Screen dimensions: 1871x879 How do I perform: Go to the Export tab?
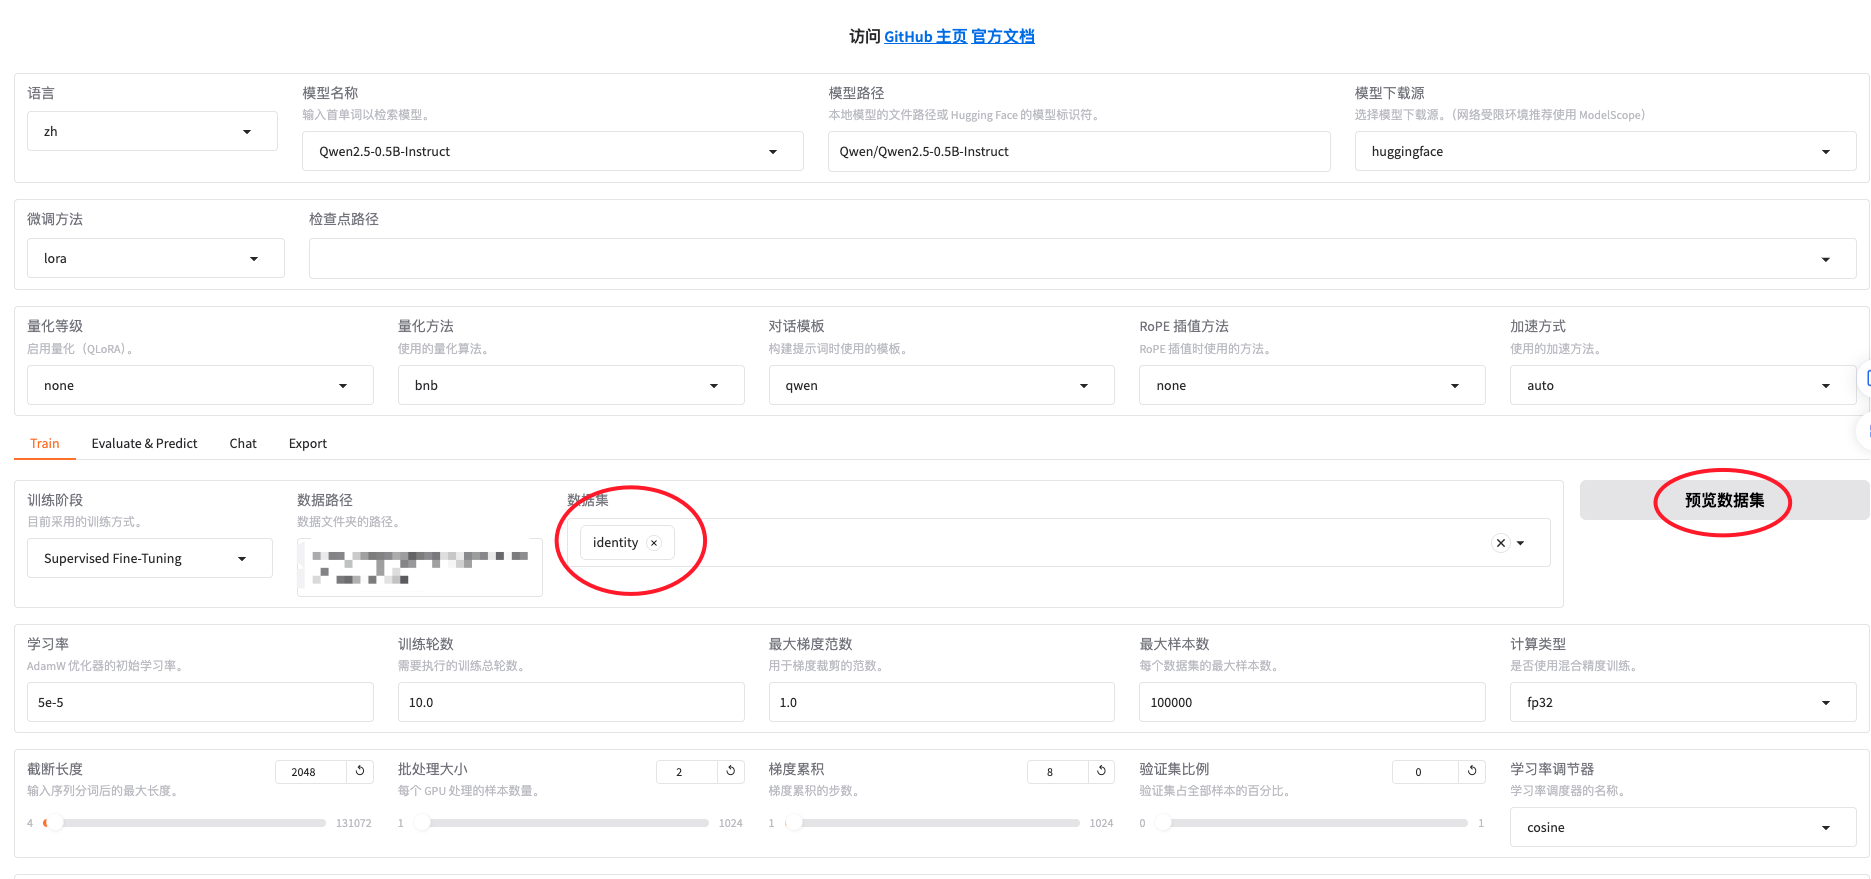point(308,444)
